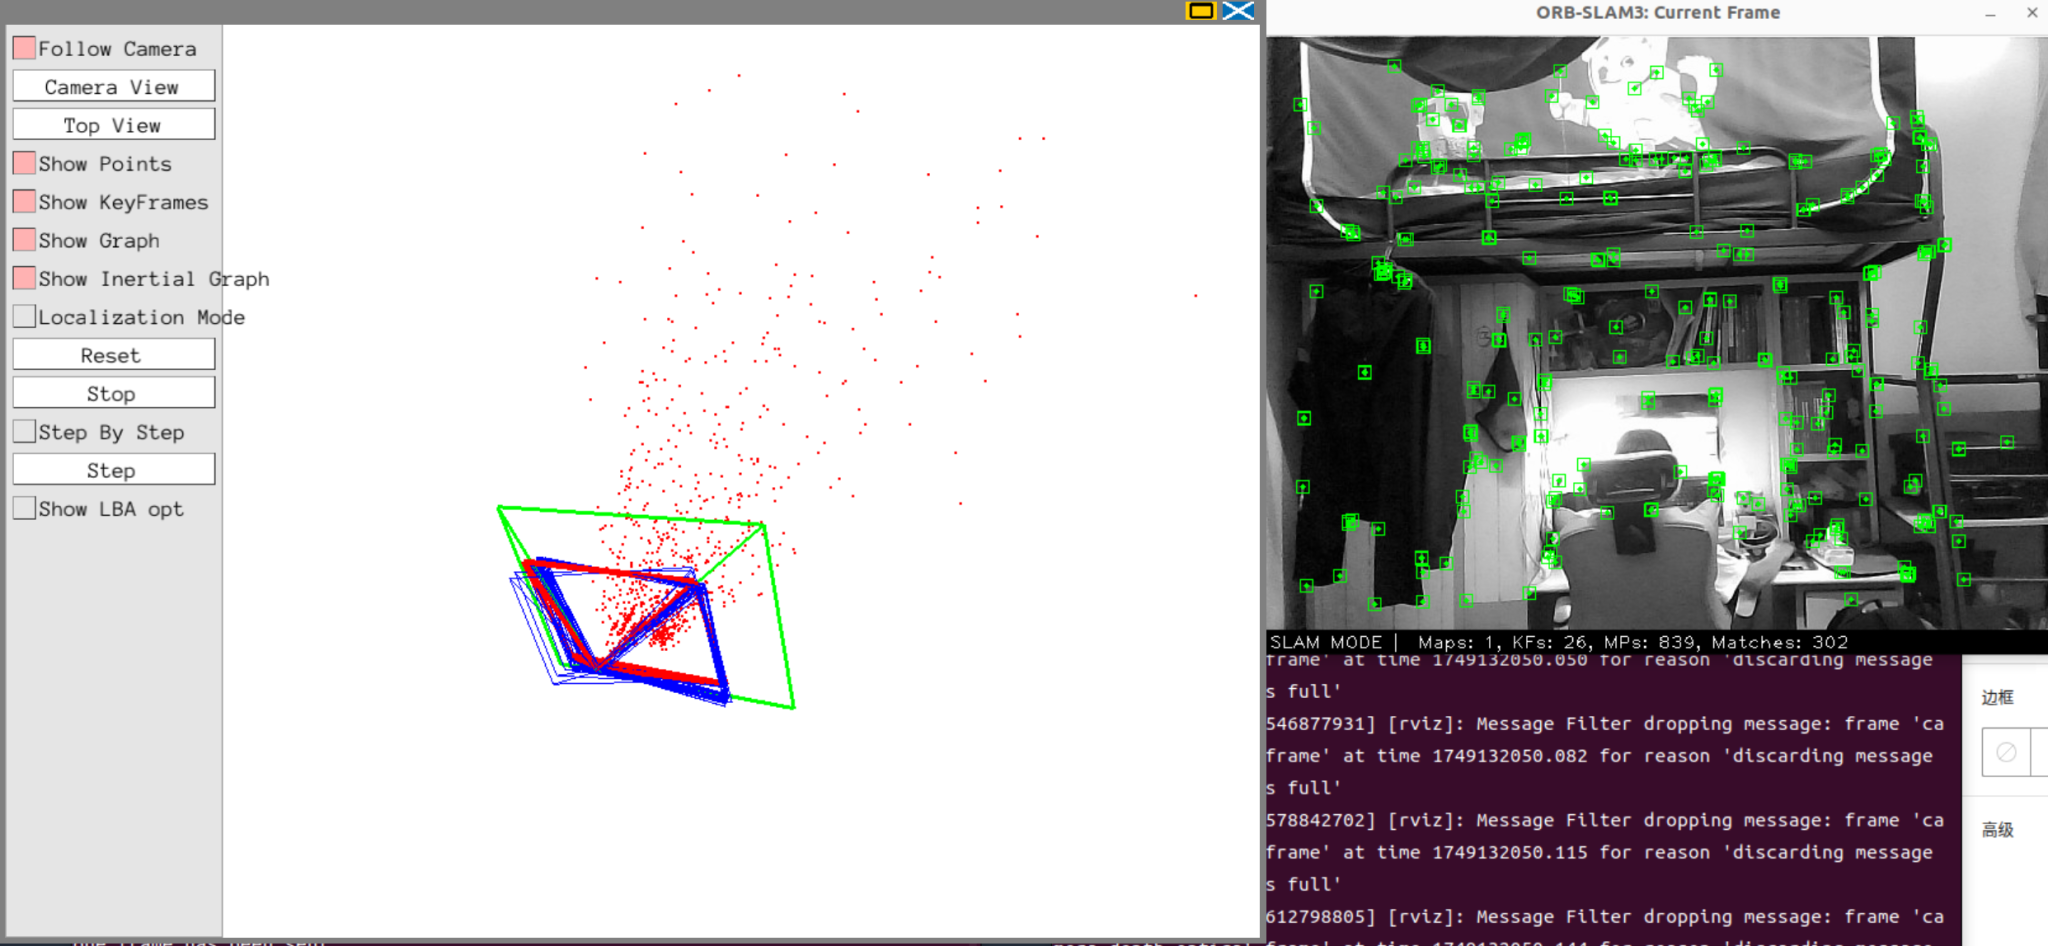Enable Show LBA opt checkbox

[25, 509]
